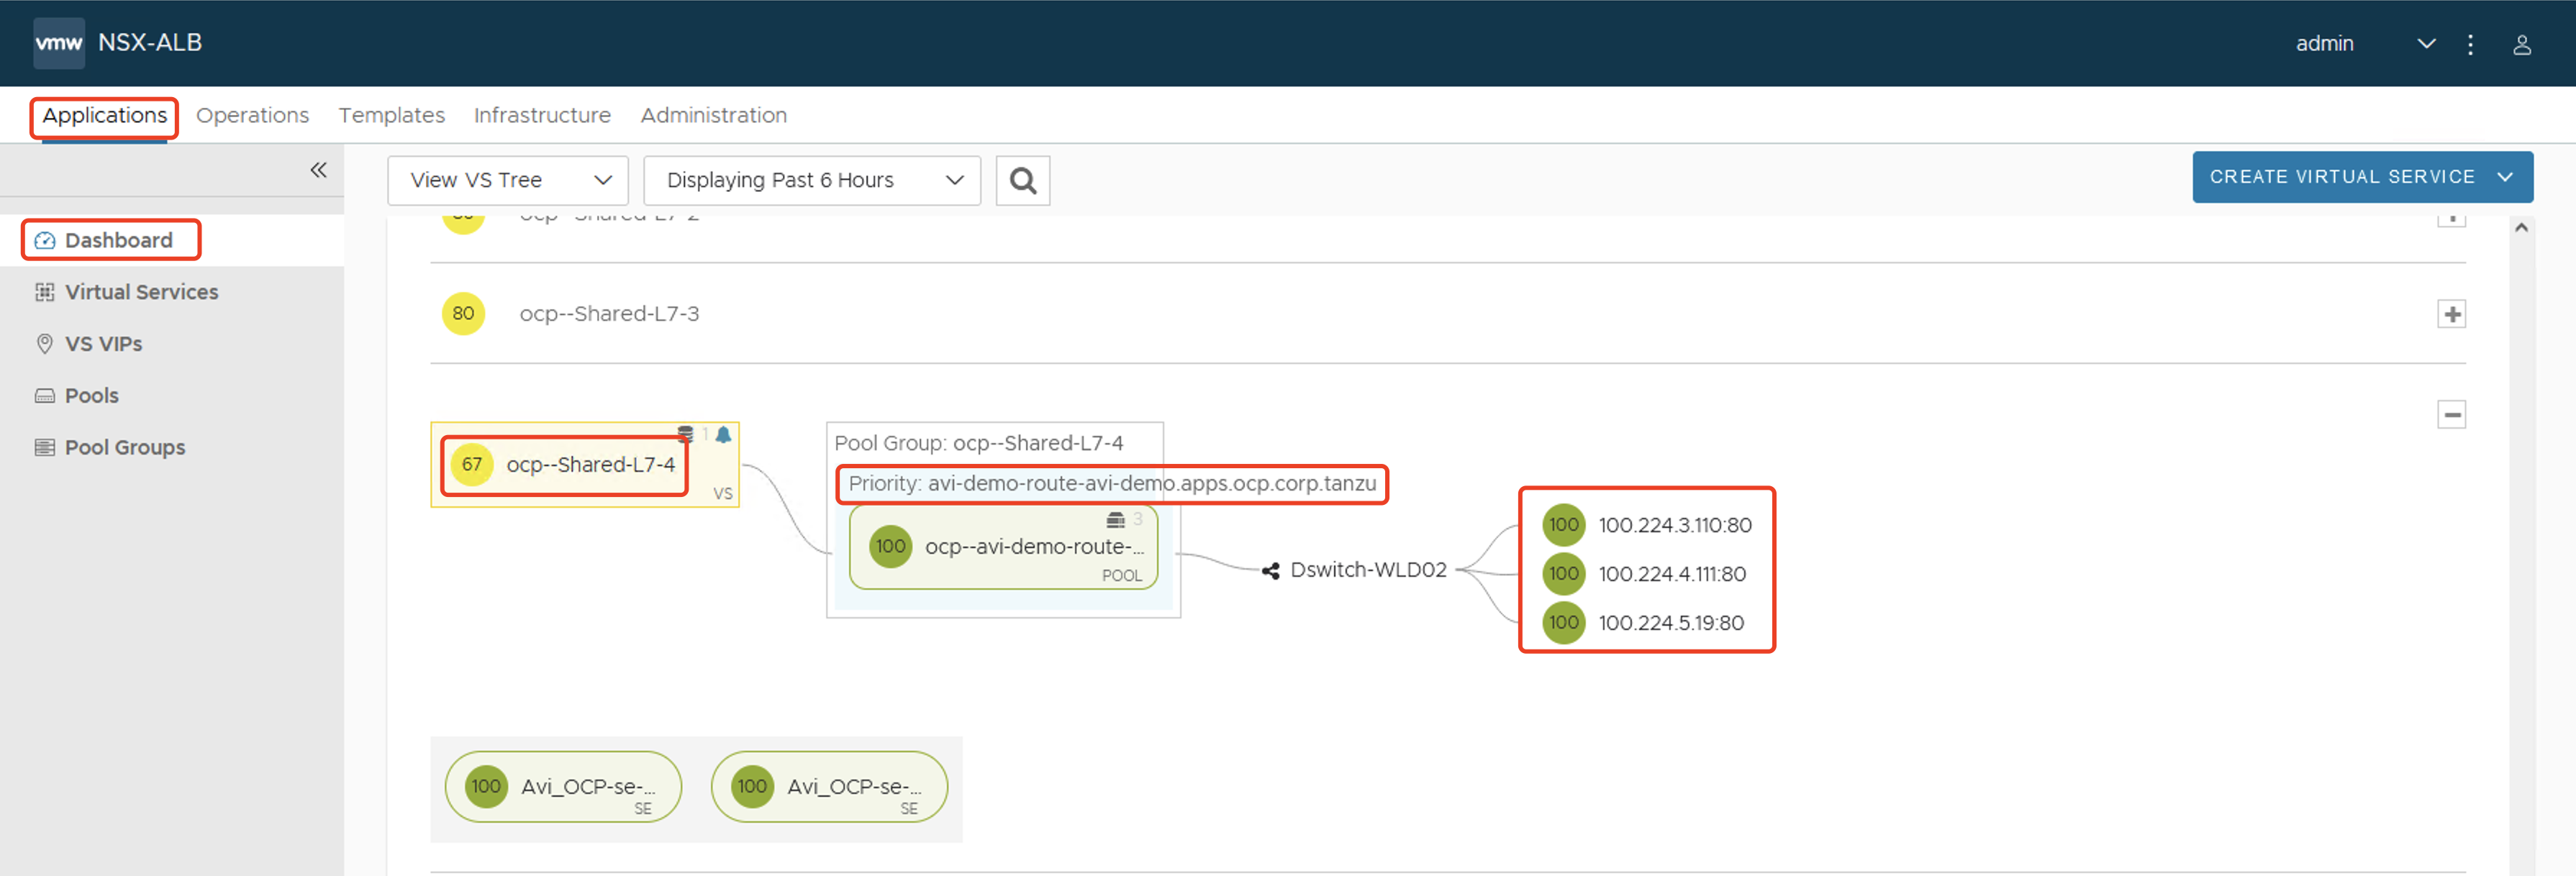Screen dimensions: 2576x876
Task: Switch to the Operations tab
Action: tap(252, 115)
